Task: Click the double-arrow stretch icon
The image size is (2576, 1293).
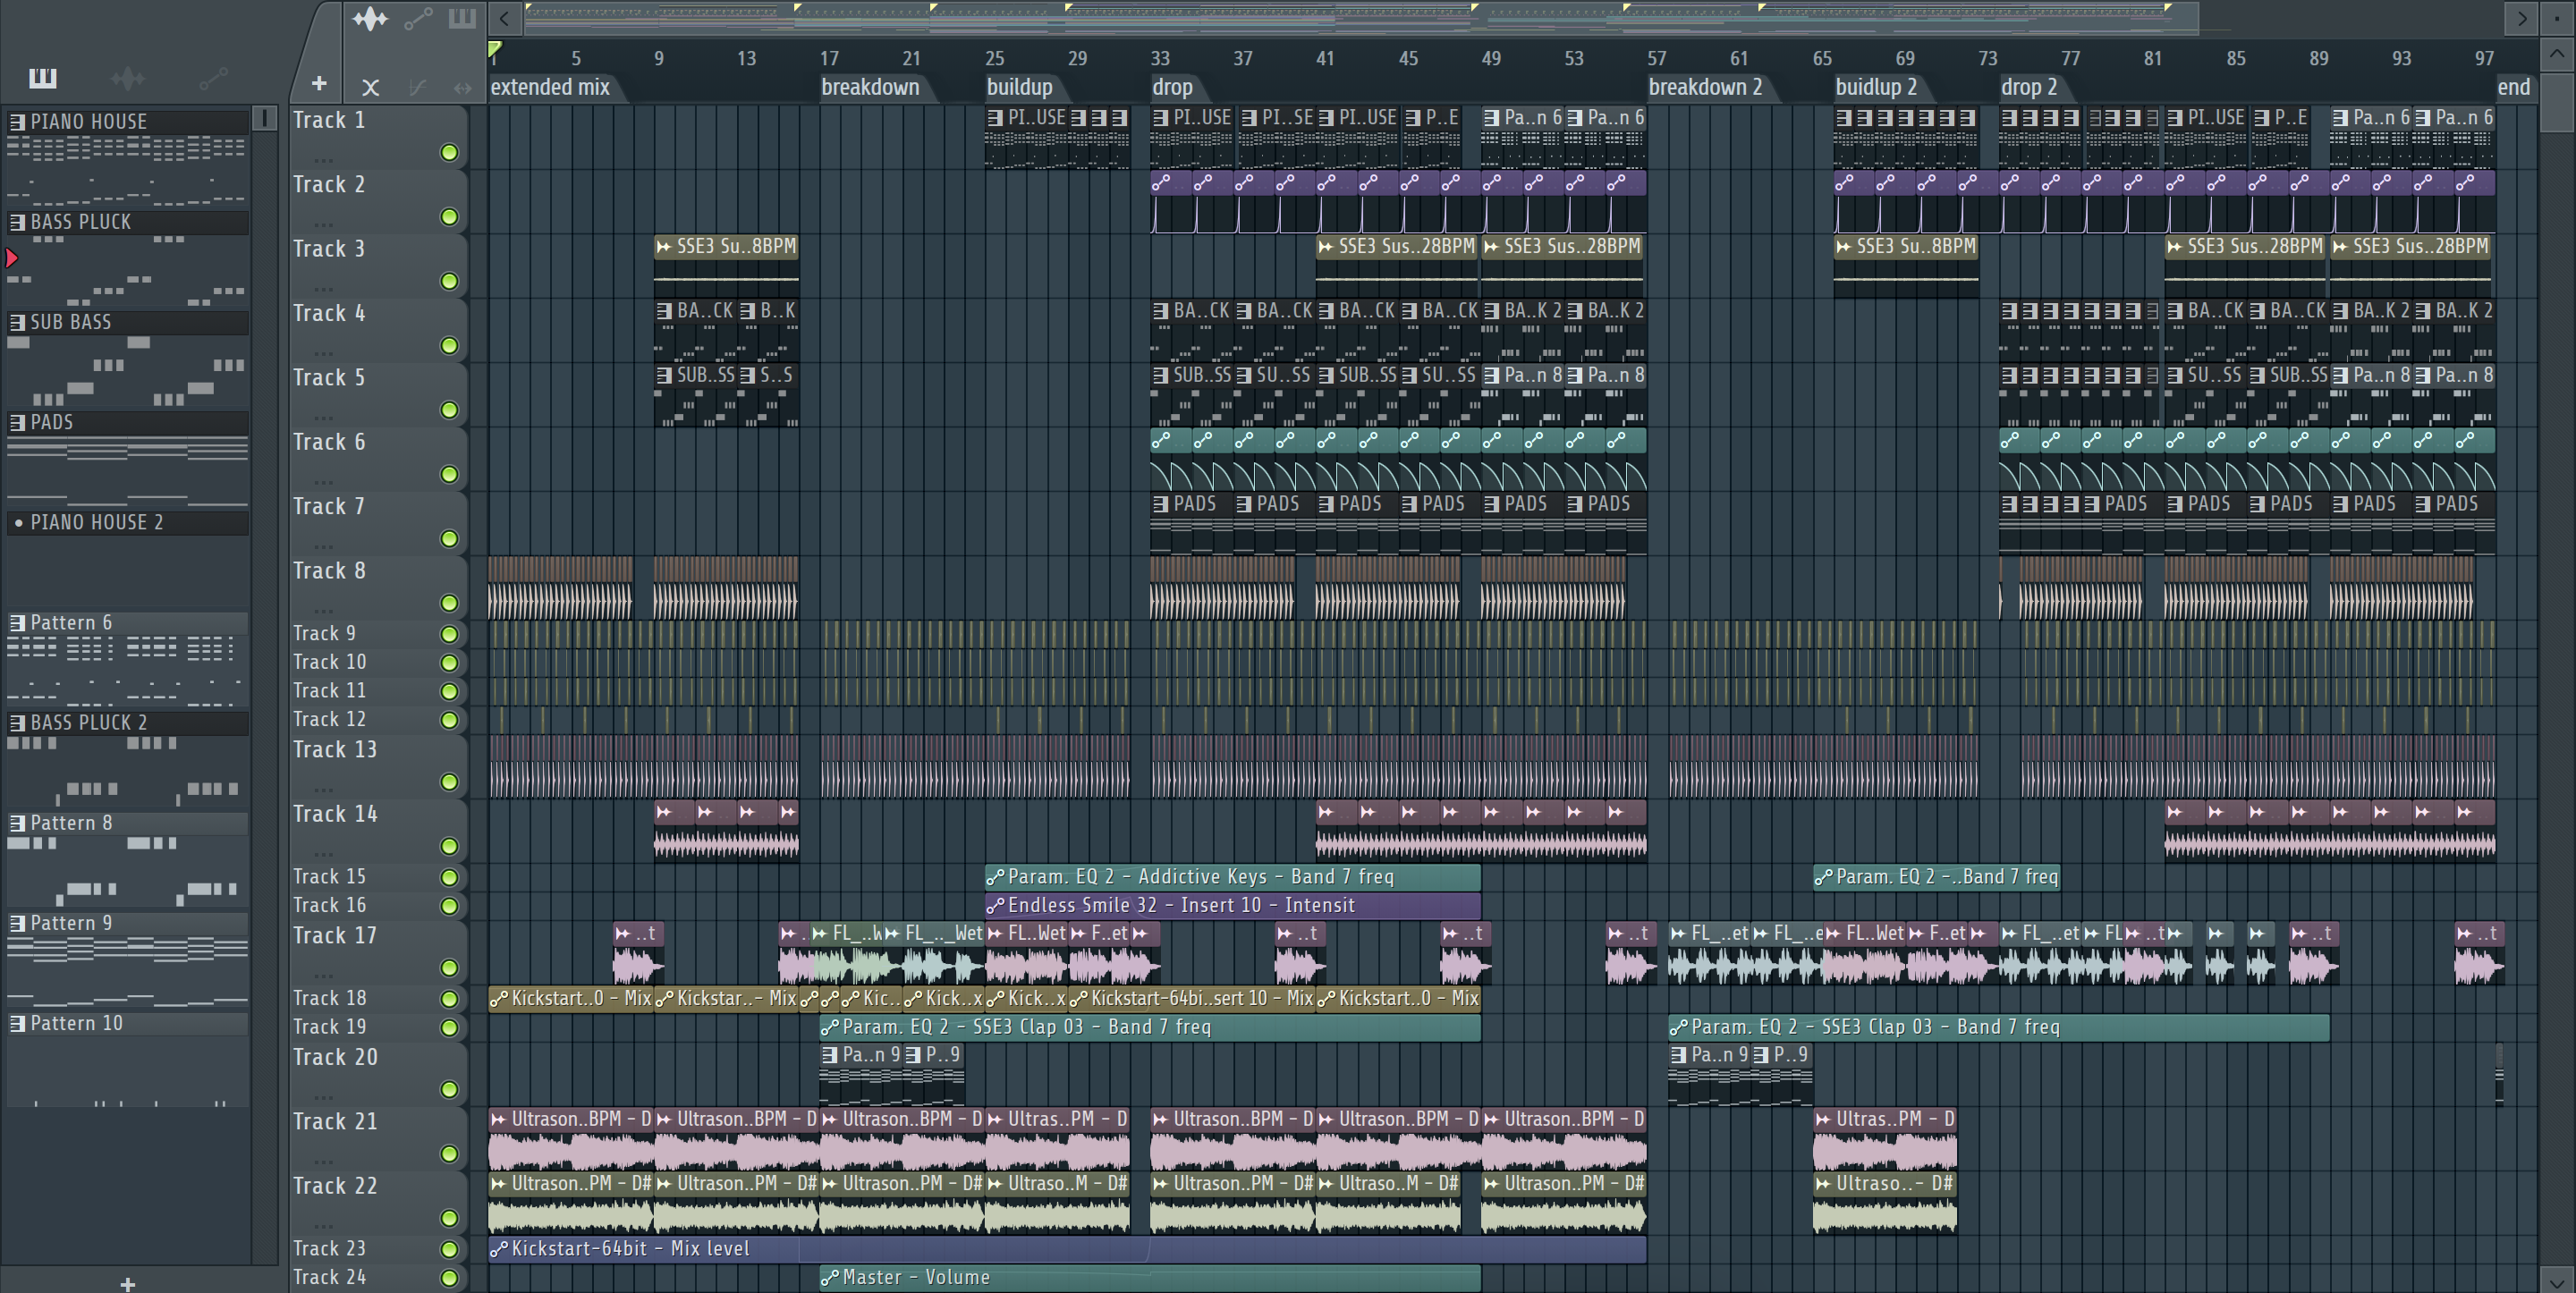Action: pos(462,88)
